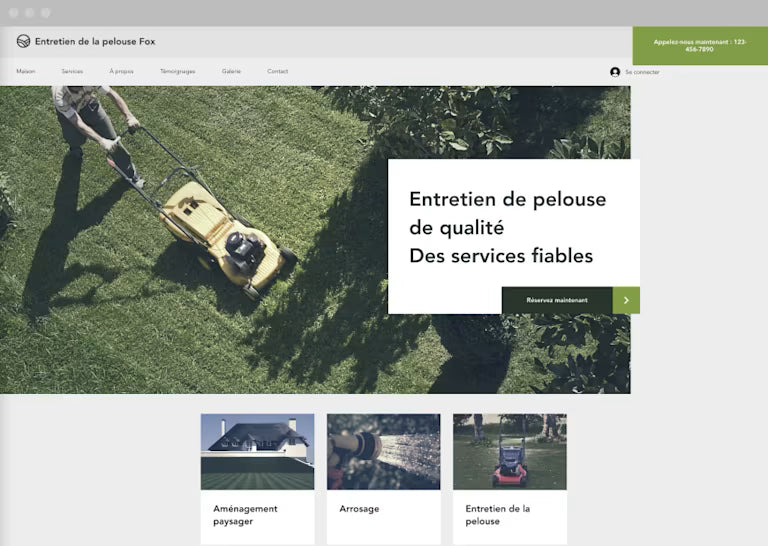Image resolution: width=768 pixels, height=546 pixels.
Task: Open the Témoignages page
Action: pyautogui.click(x=178, y=71)
